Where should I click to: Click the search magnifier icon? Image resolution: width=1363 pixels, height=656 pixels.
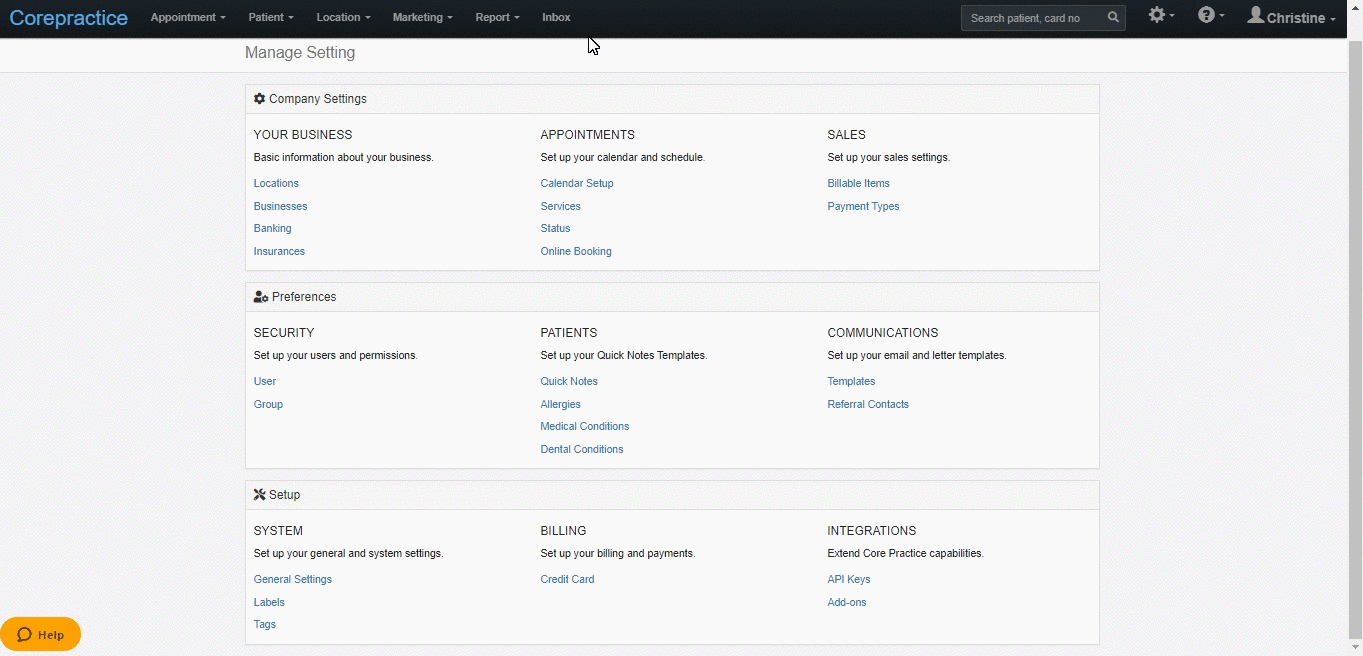[x=1113, y=18]
